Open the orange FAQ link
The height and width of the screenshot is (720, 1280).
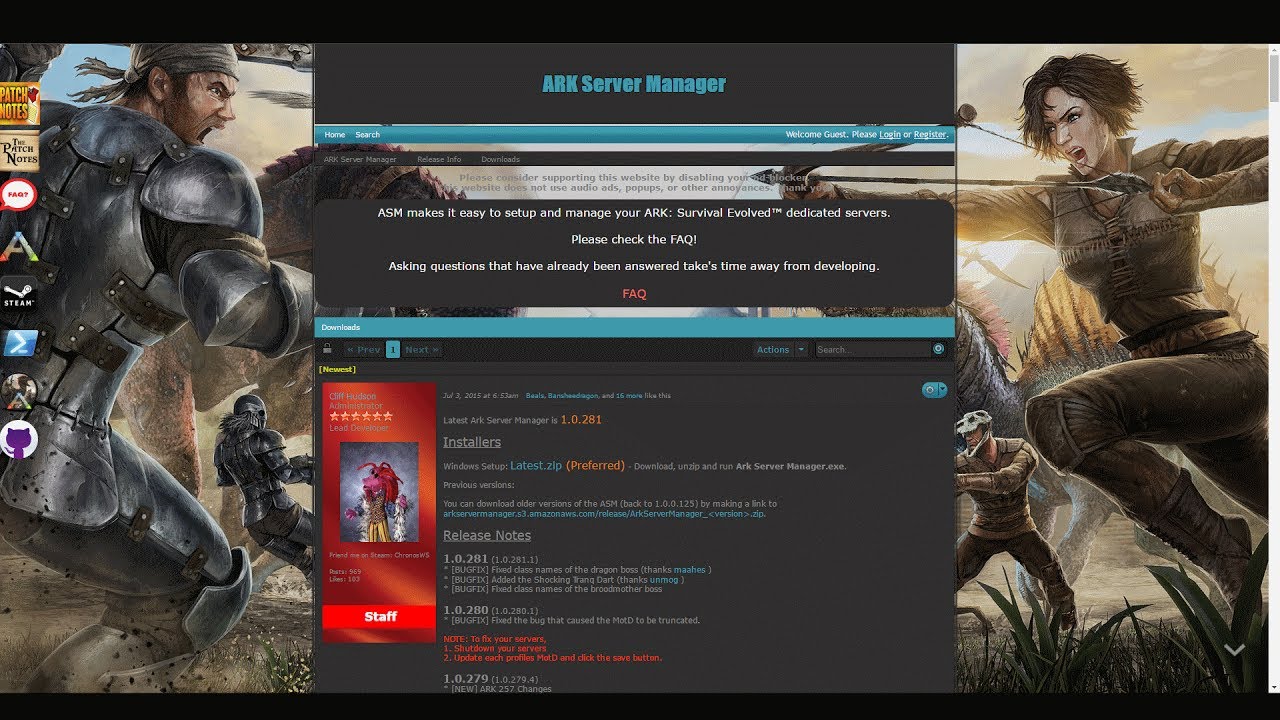click(x=634, y=294)
